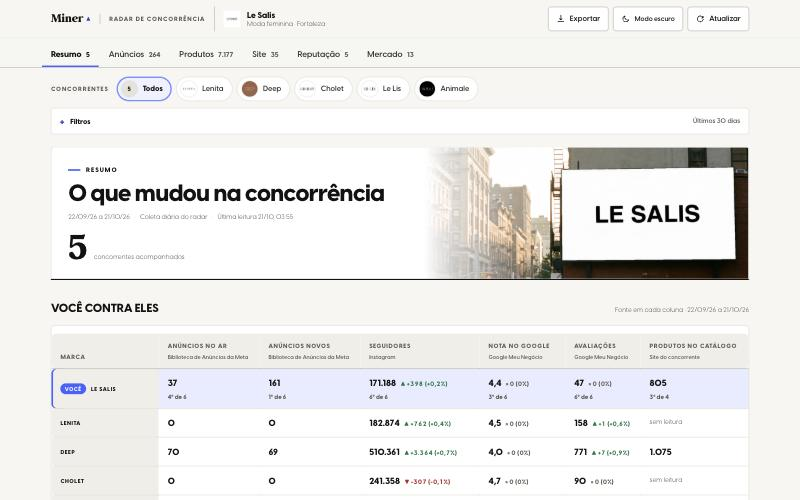
Task: Click the Miner logo
Action: 70,18
